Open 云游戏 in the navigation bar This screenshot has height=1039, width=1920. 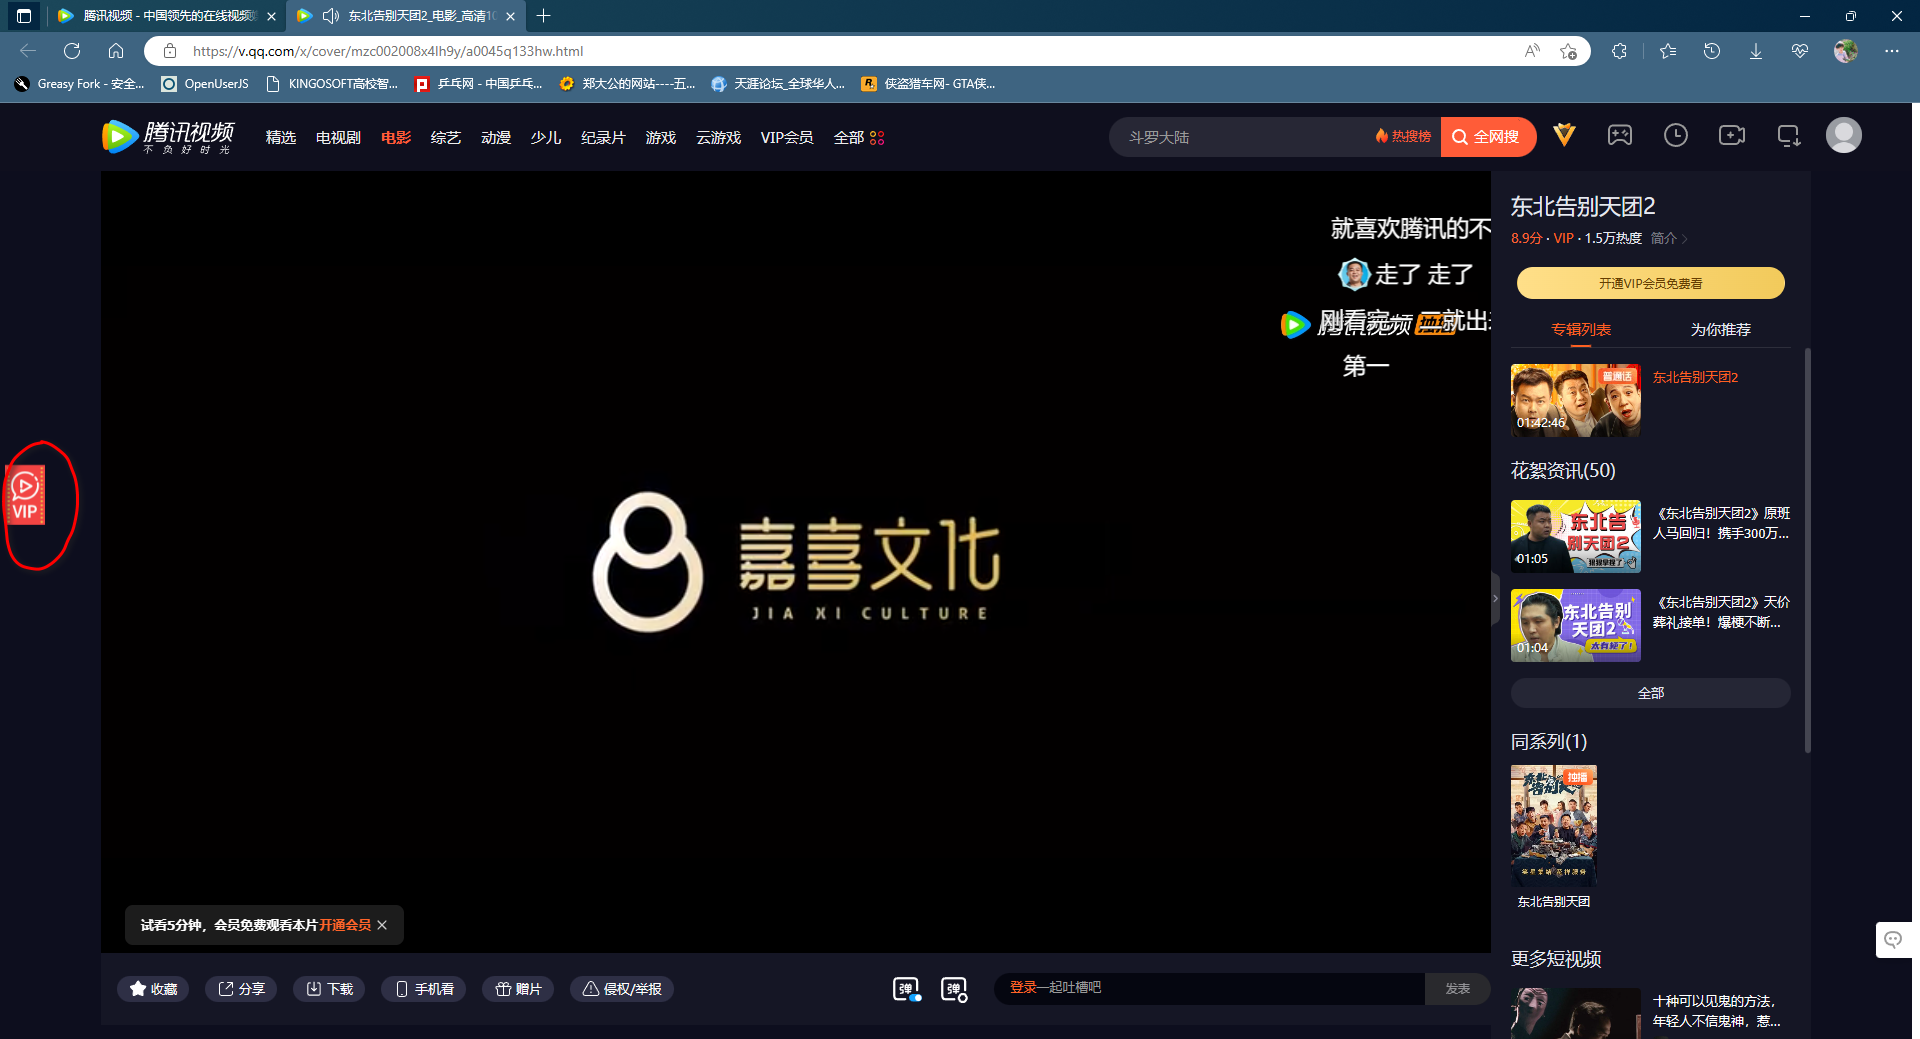point(719,138)
